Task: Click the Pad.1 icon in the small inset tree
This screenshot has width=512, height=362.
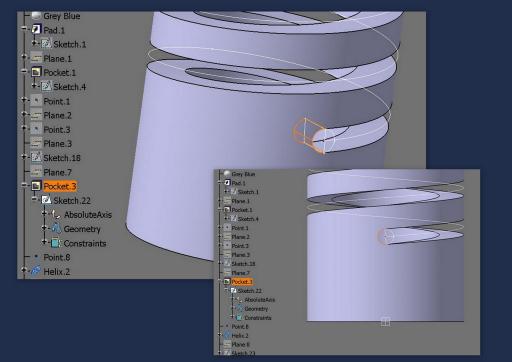Action: pos(227,183)
